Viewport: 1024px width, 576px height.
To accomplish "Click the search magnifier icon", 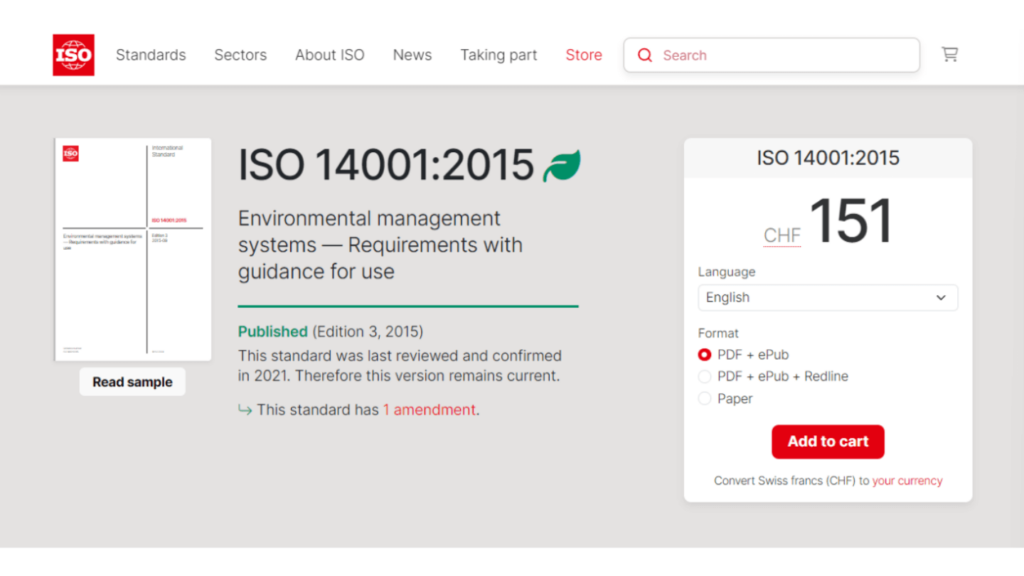I will point(645,56).
